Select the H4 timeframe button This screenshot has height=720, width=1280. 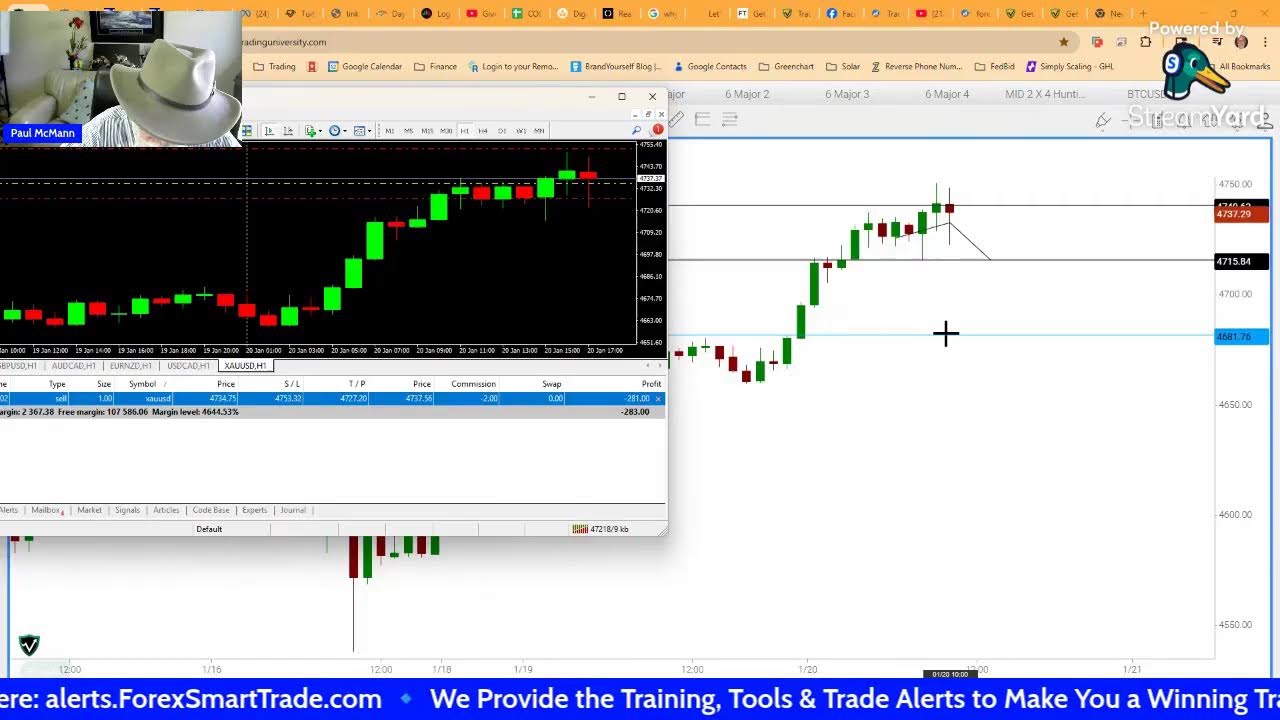pyautogui.click(x=483, y=131)
